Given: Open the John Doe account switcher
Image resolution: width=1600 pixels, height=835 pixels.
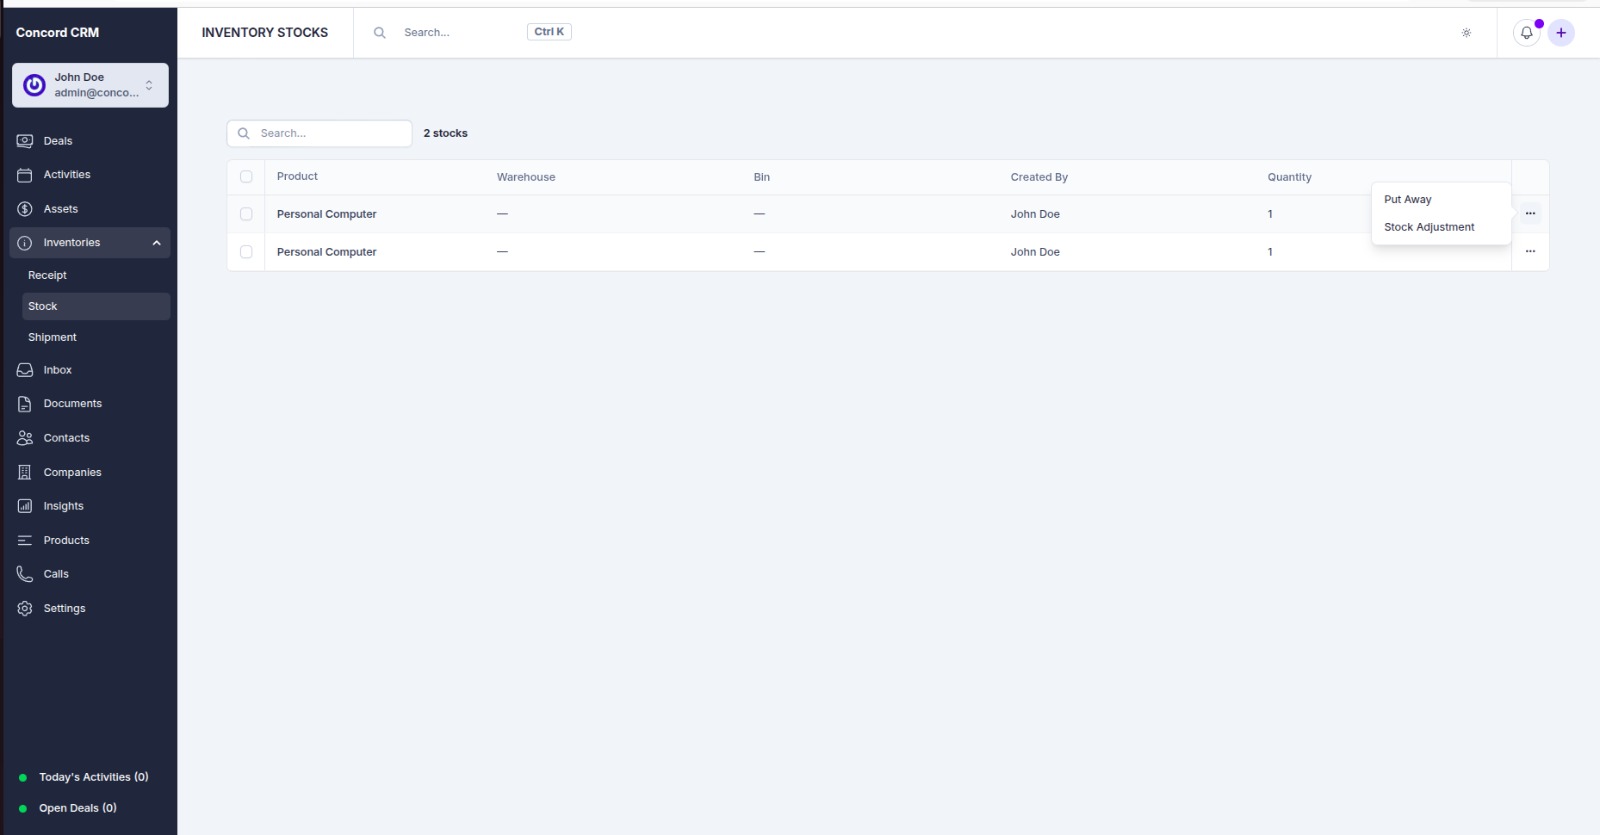Looking at the screenshot, I should tap(90, 85).
